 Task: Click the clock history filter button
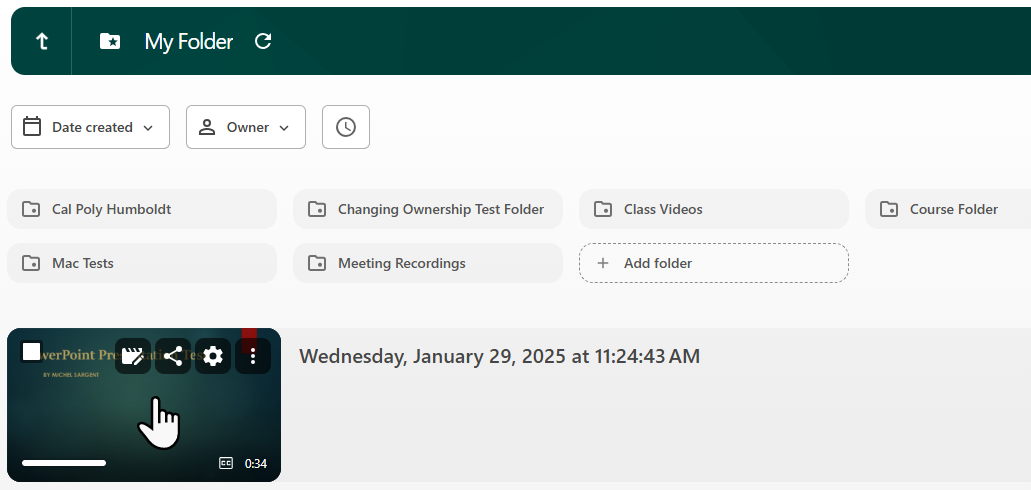coord(346,127)
